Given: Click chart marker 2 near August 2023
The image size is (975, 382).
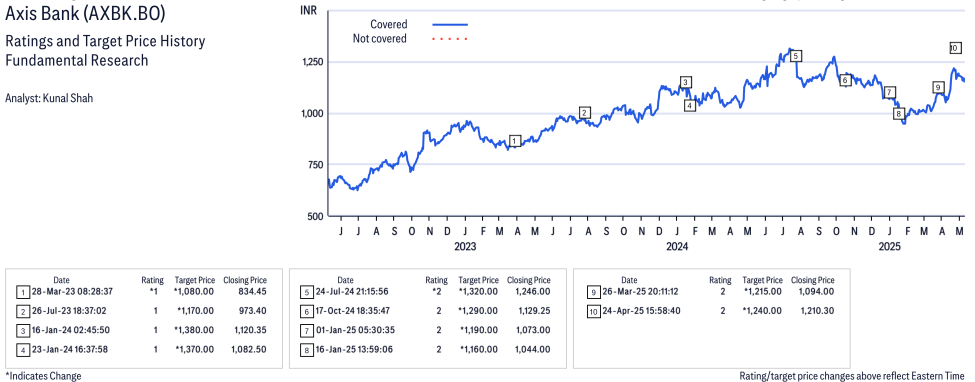Looking at the screenshot, I should click(584, 113).
